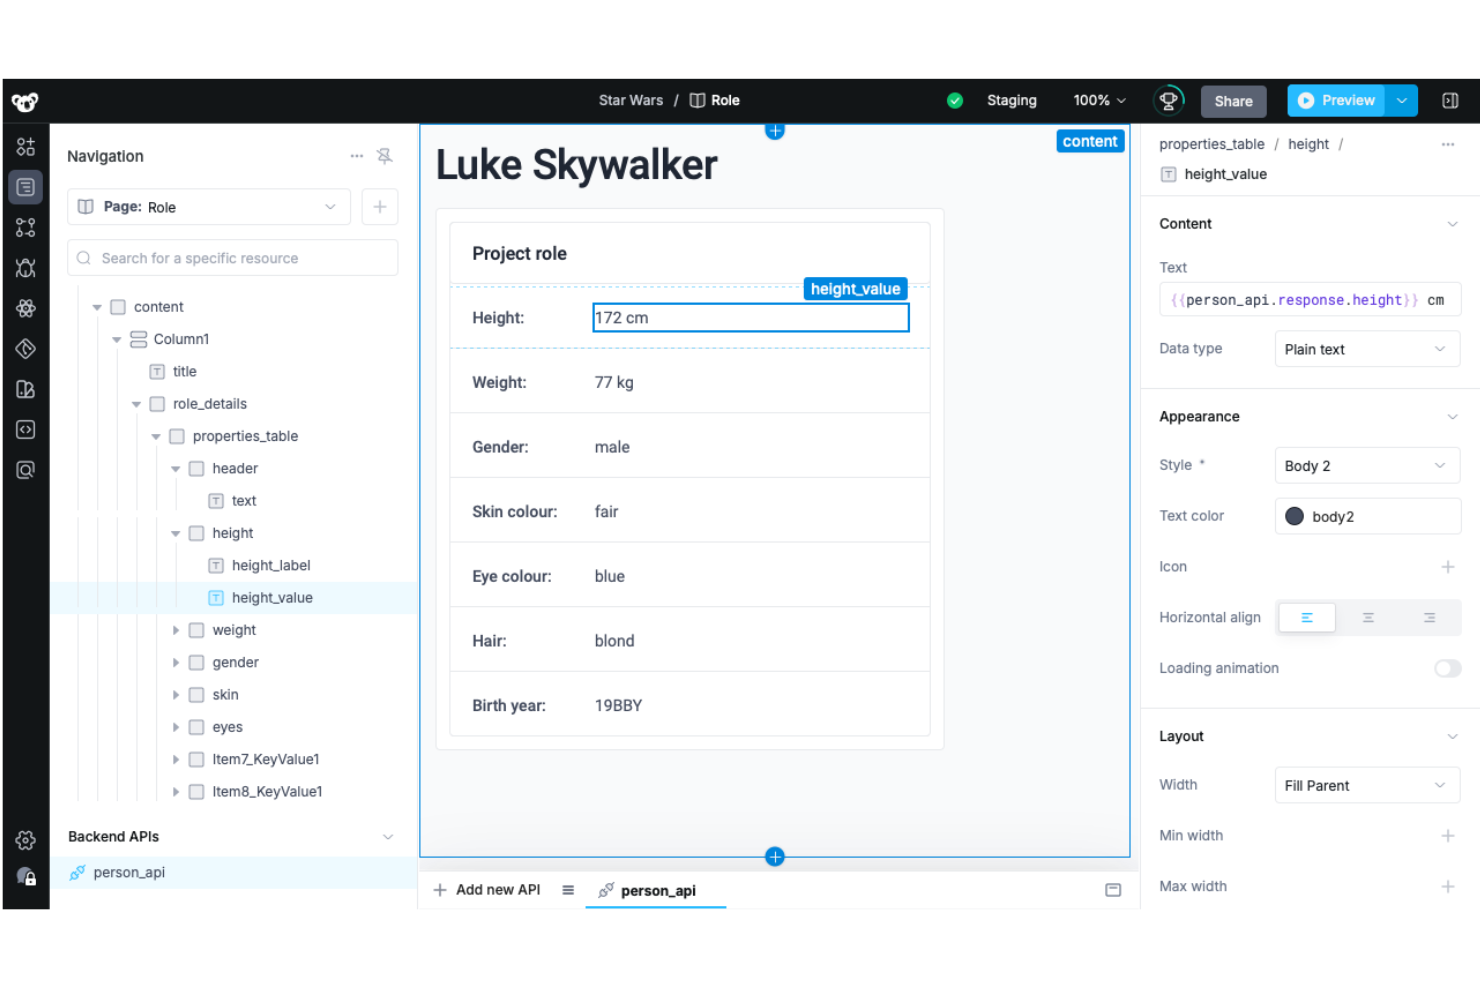Collapse the Layout section
Image resolution: width=1480 pixels, height=987 pixels.
tap(1452, 737)
